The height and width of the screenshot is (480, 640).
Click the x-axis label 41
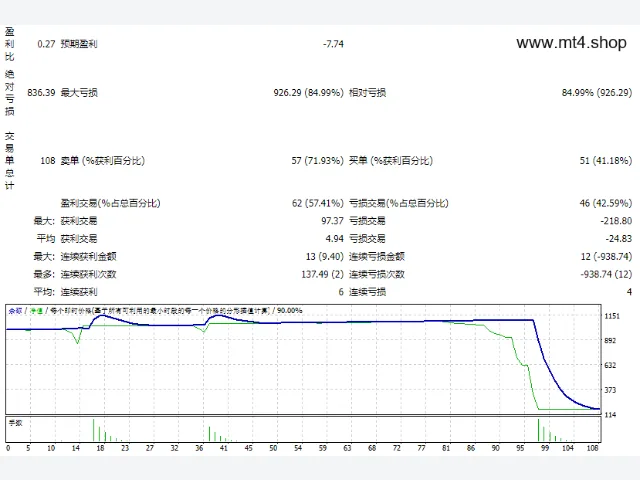coord(224,448)
